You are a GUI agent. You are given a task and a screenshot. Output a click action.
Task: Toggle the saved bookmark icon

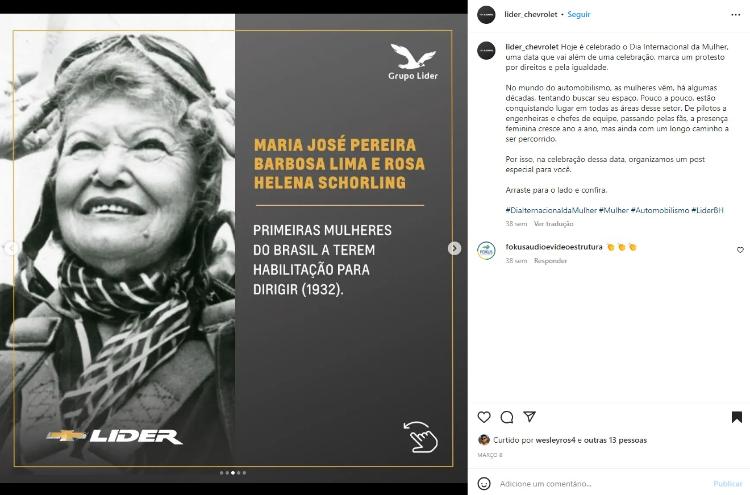pos(737,417)
